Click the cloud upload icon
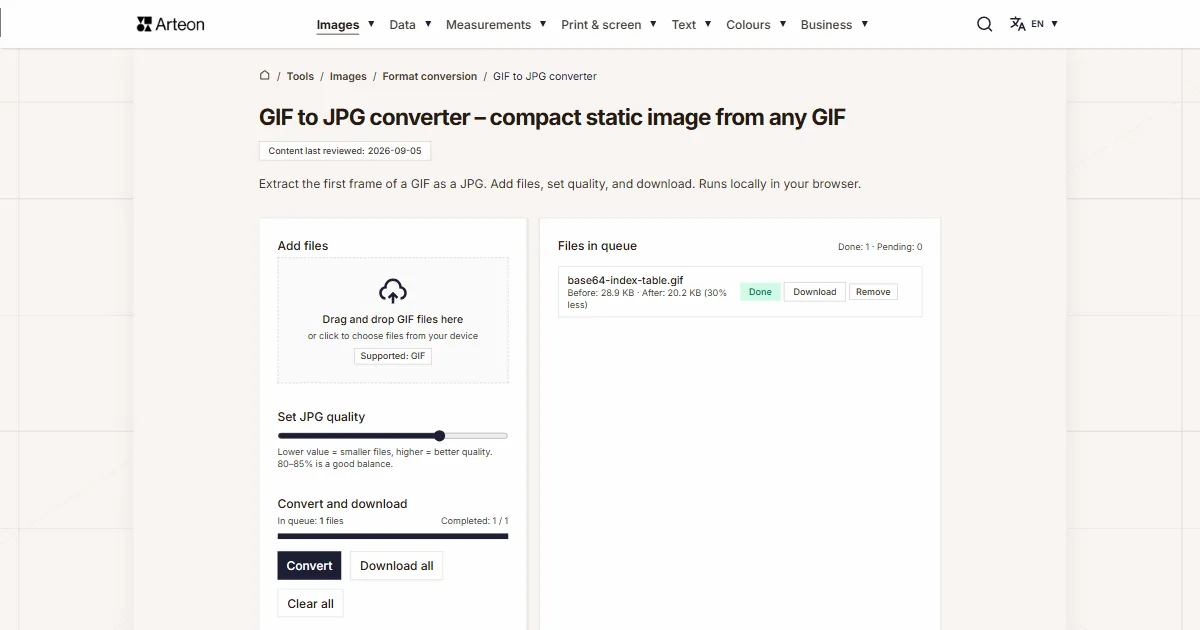 (x=393, y=291)
